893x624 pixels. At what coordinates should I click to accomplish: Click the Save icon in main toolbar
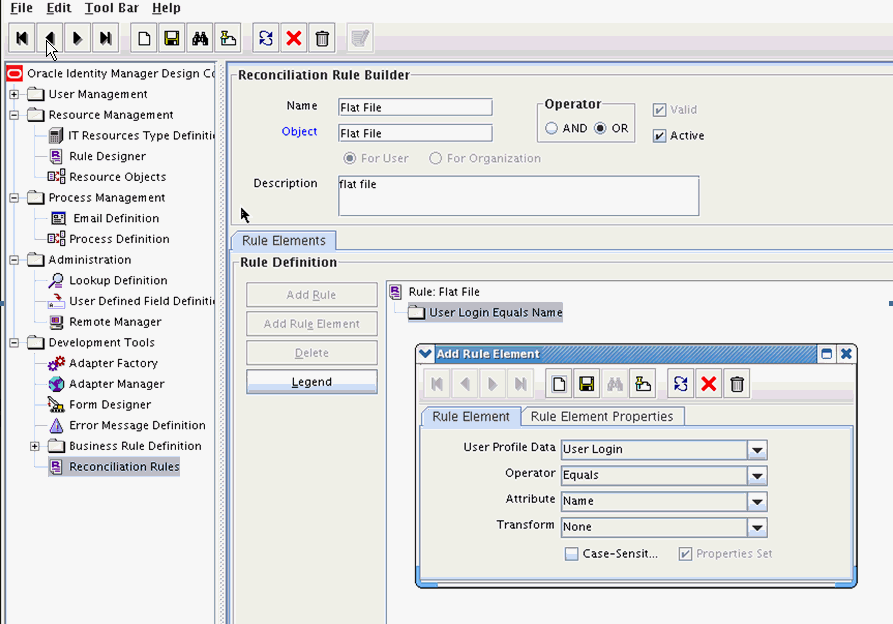tap(171, 39)
